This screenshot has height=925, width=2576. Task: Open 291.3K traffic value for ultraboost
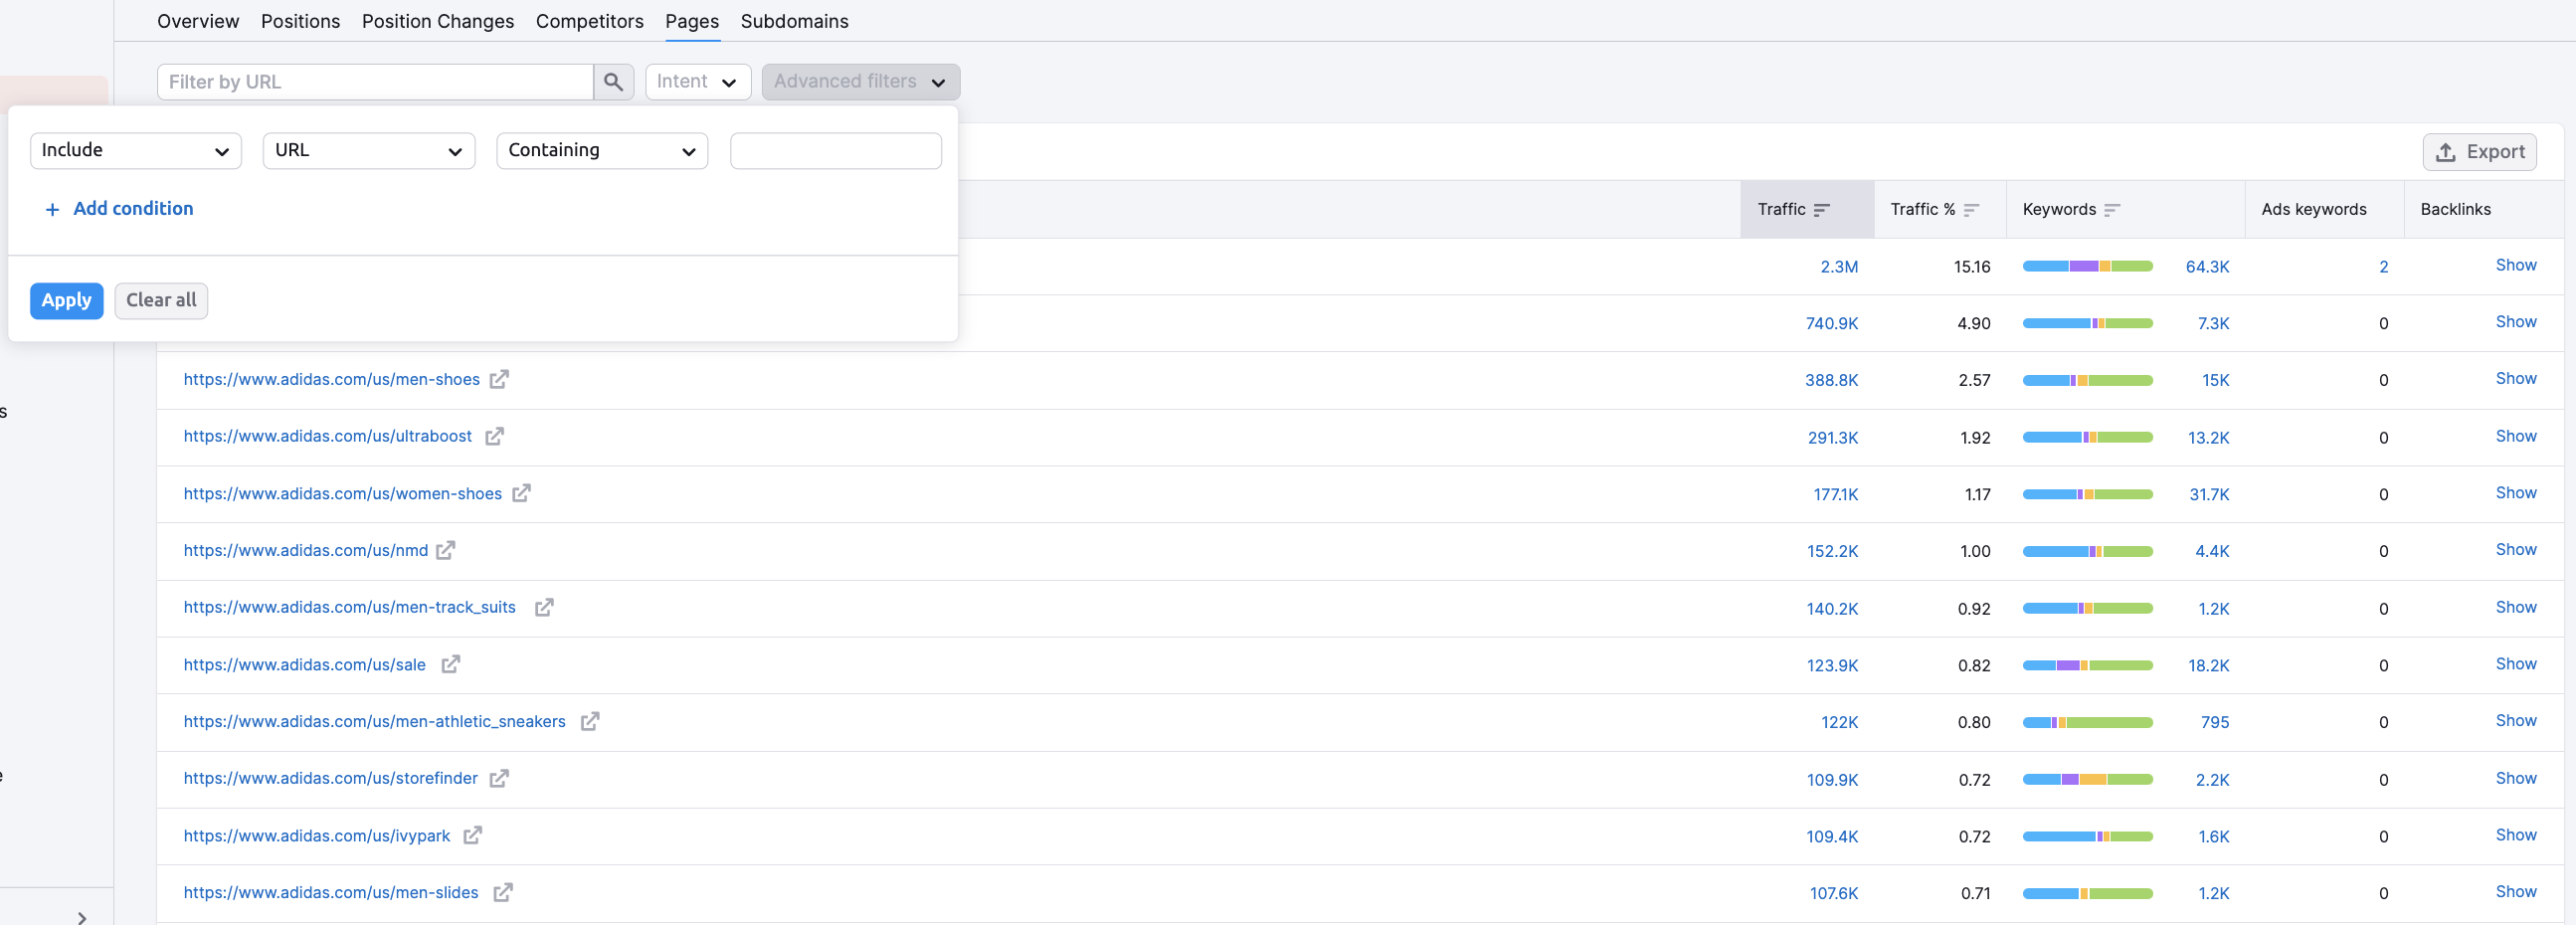click(x=1832, y=438)
